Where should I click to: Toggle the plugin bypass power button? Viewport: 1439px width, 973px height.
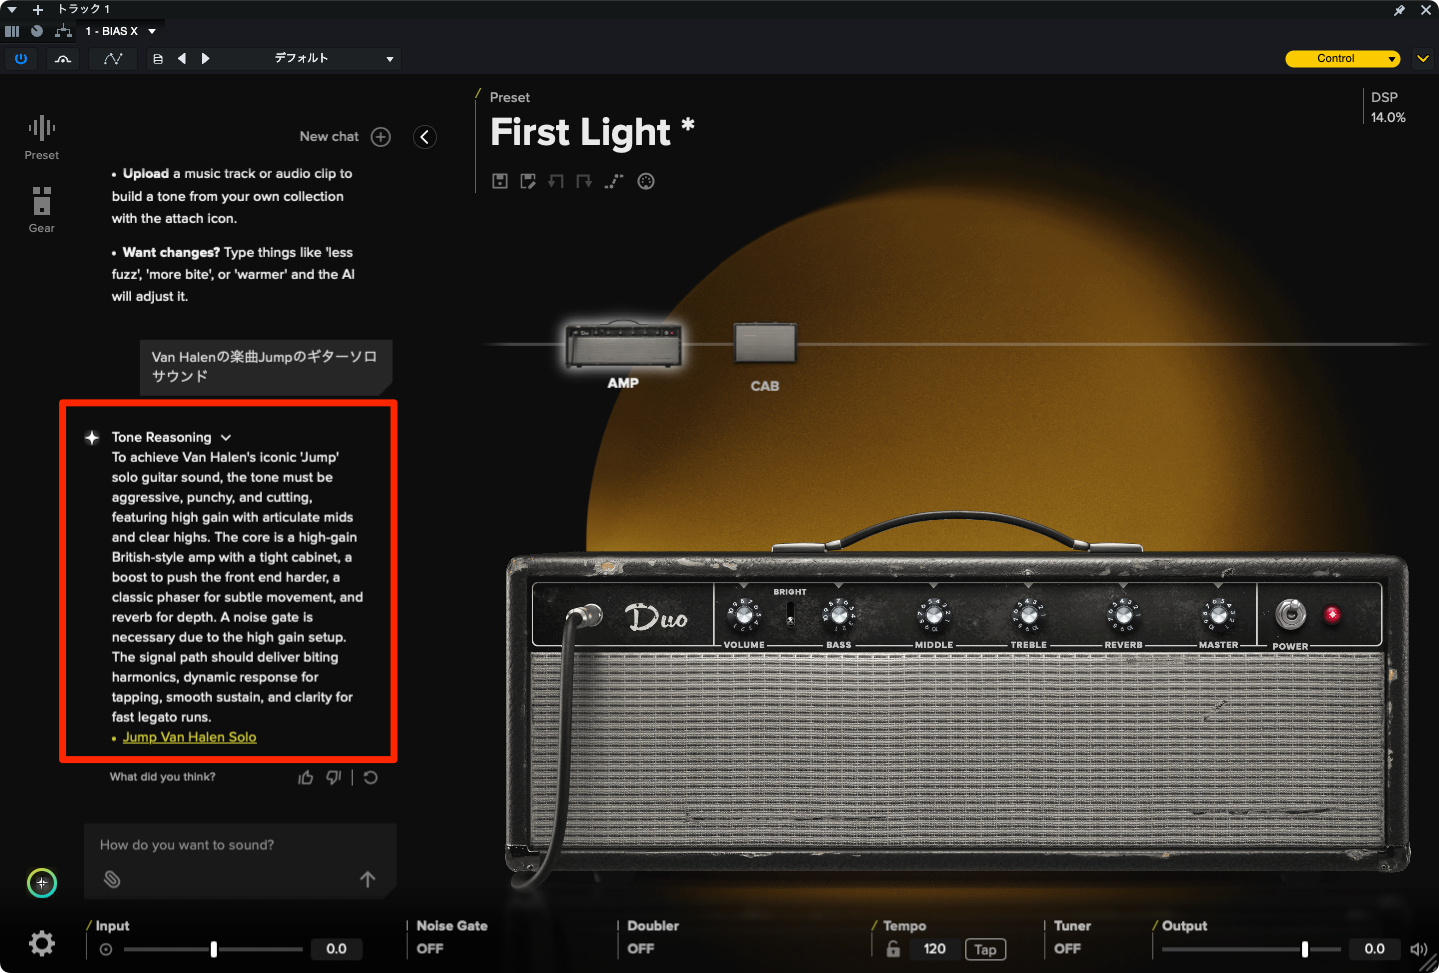coord(21,59)
